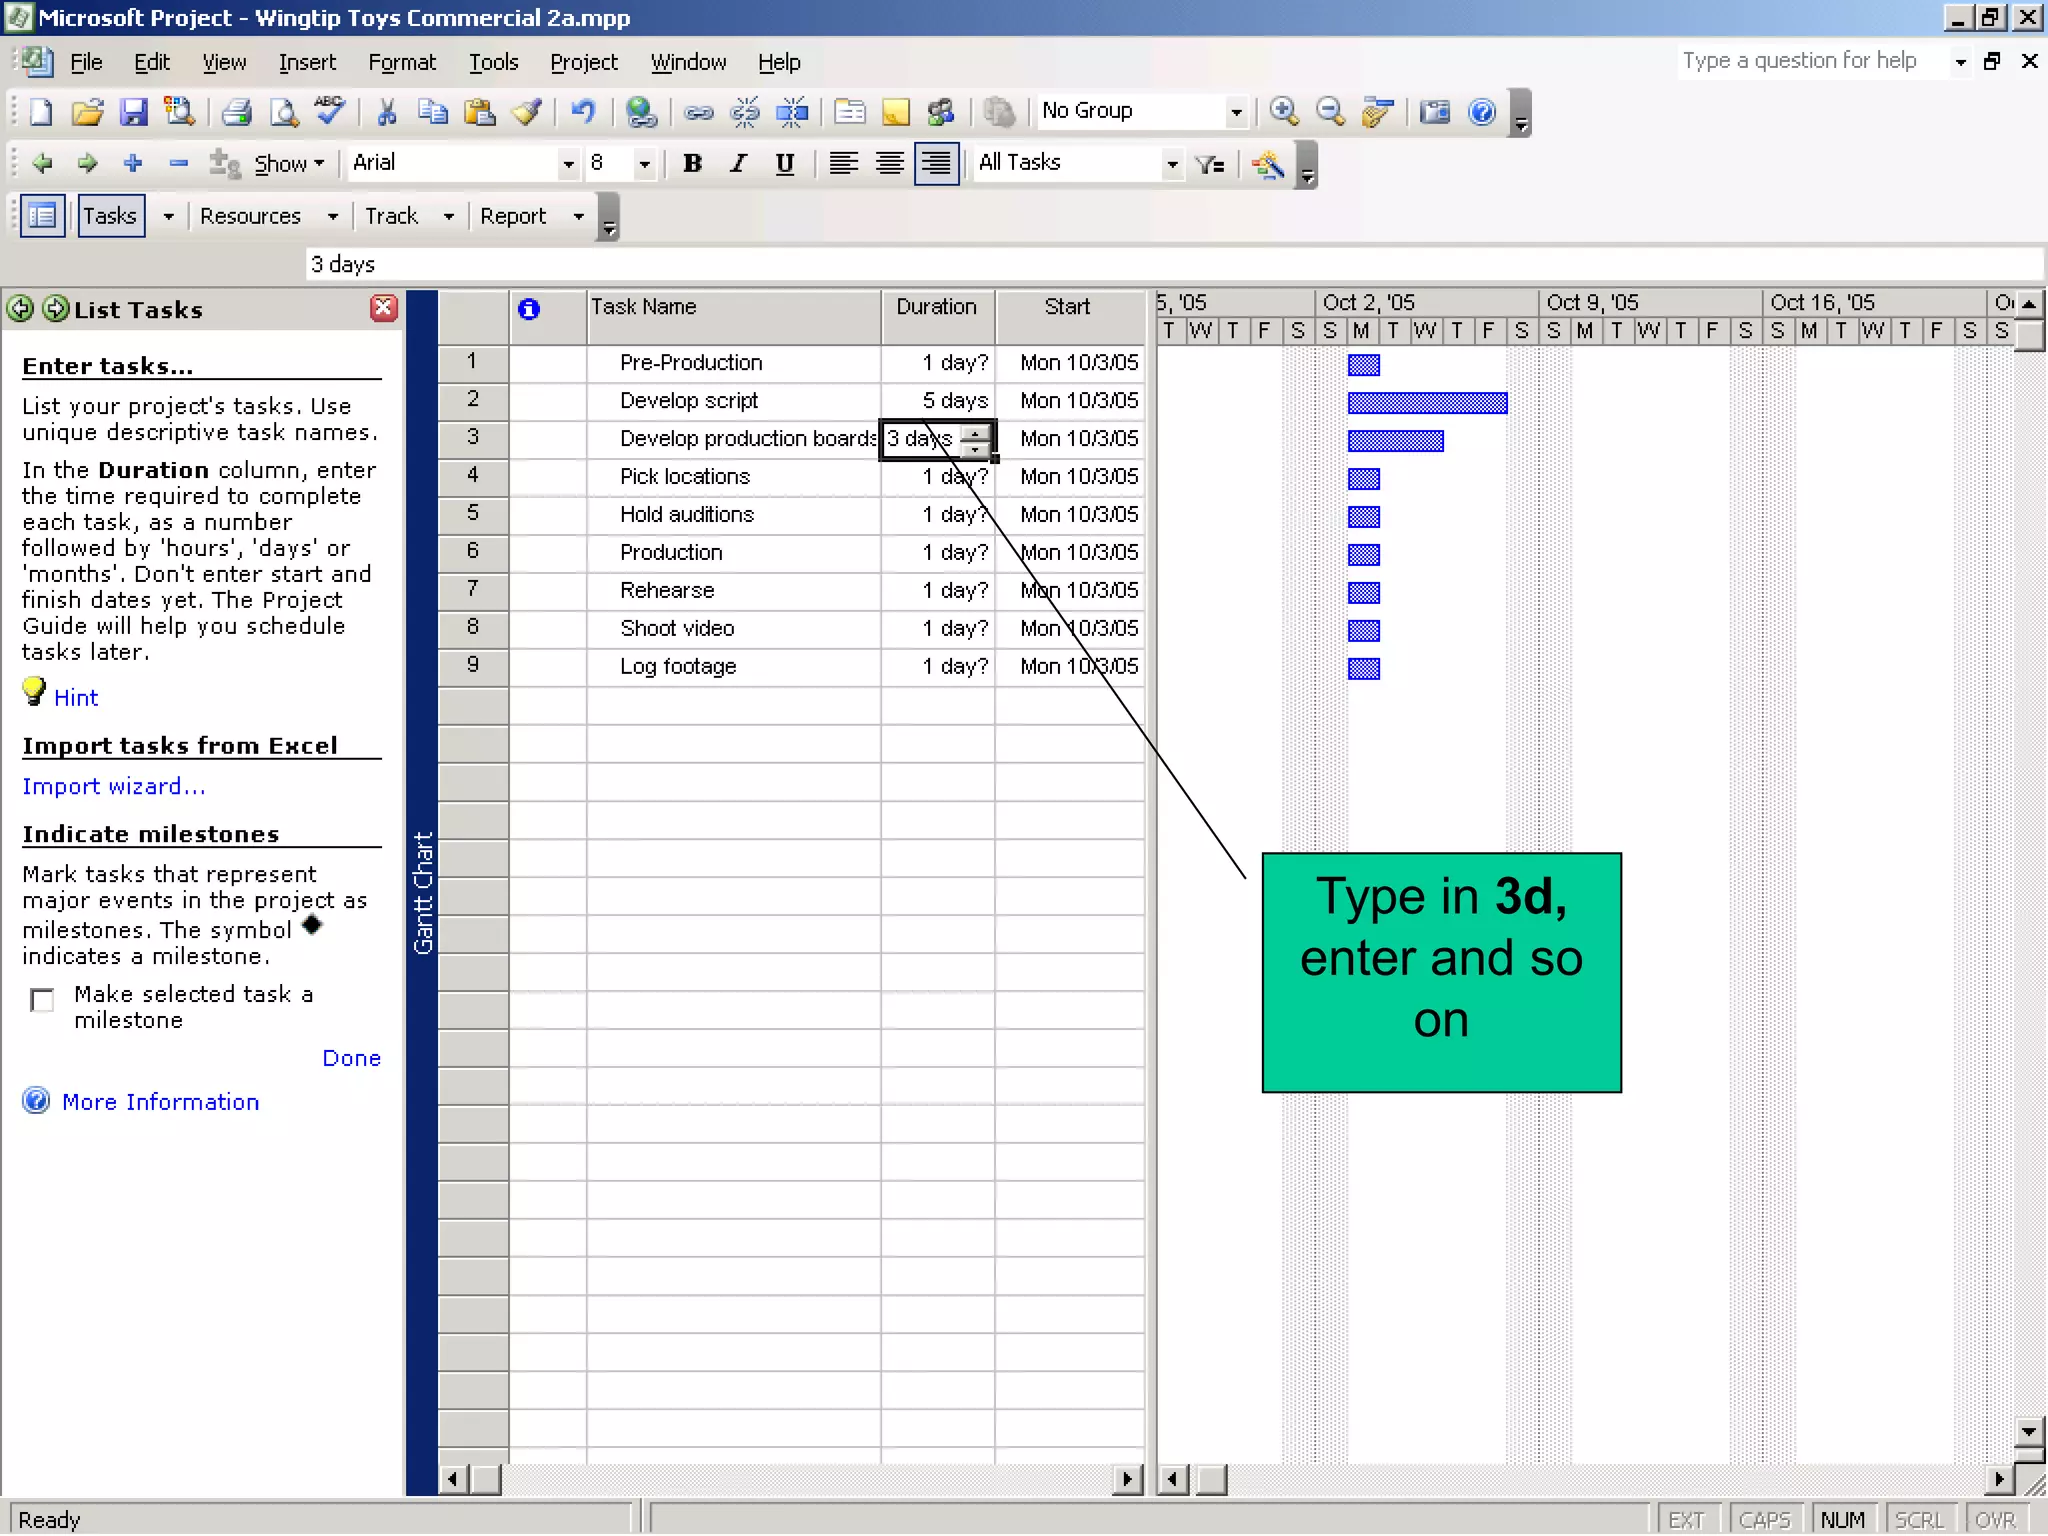
Task: Click the Print Preview icon
Action: [x=284, y=112]
